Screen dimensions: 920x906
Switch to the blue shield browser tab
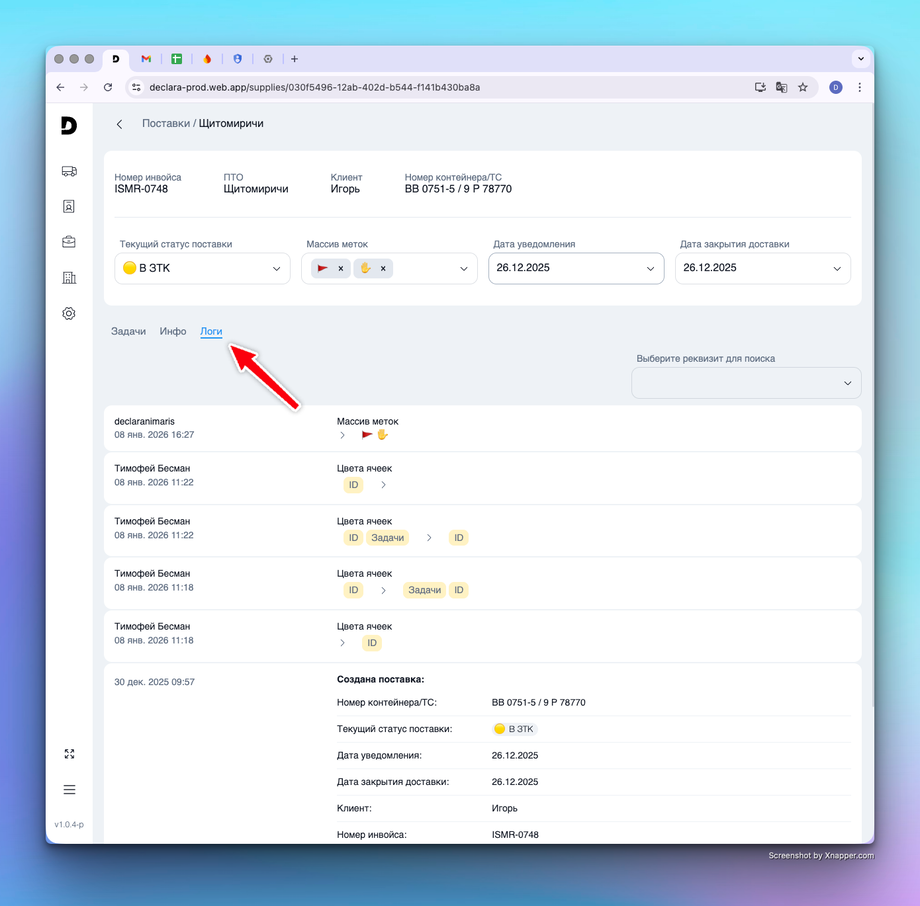tap(238, 59)
